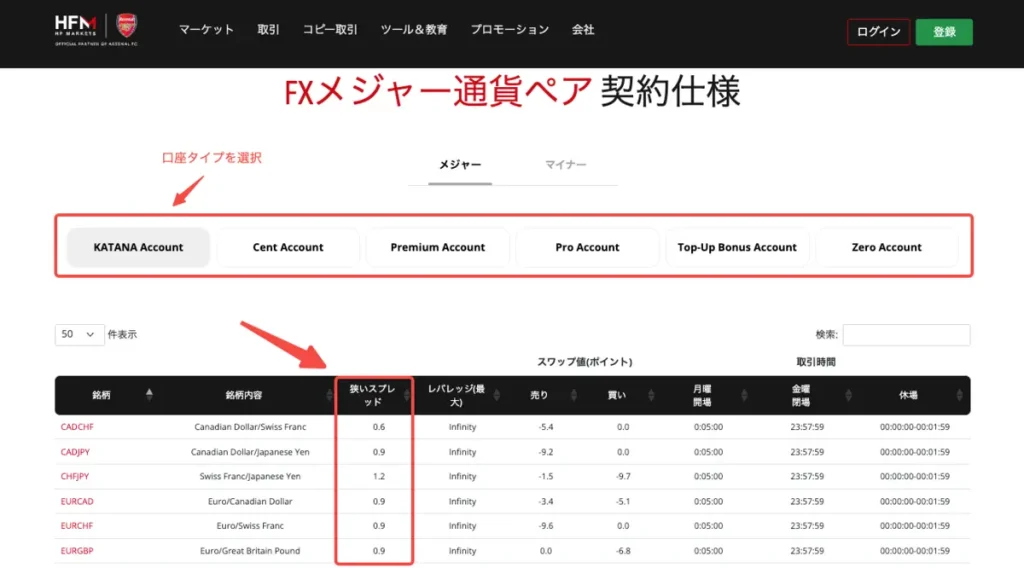Click CADJPY sell swap -9.2

tap(546, 452)
